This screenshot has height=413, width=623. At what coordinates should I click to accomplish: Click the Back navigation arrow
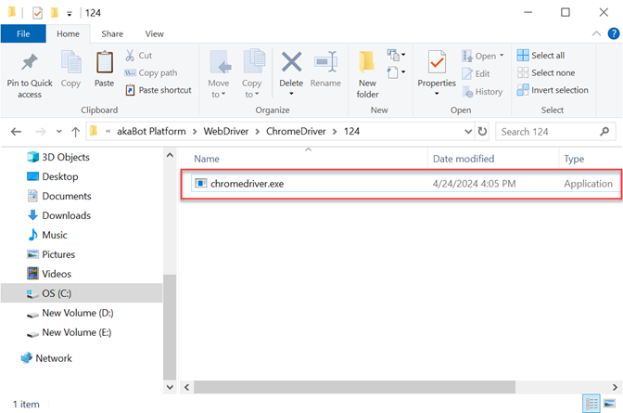point(16,132)
